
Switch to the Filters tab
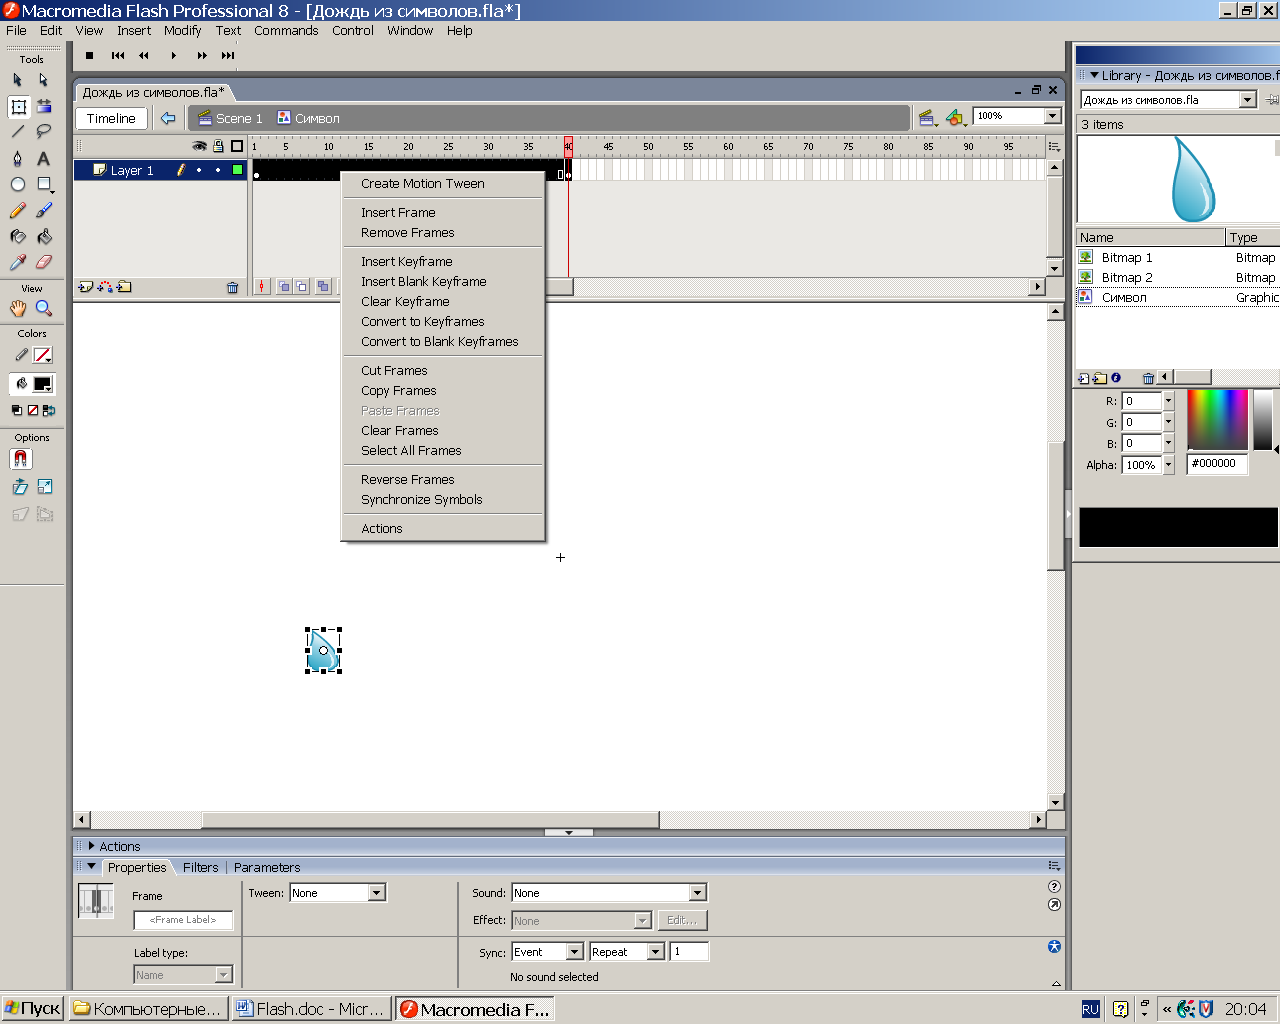pos(200,868)
